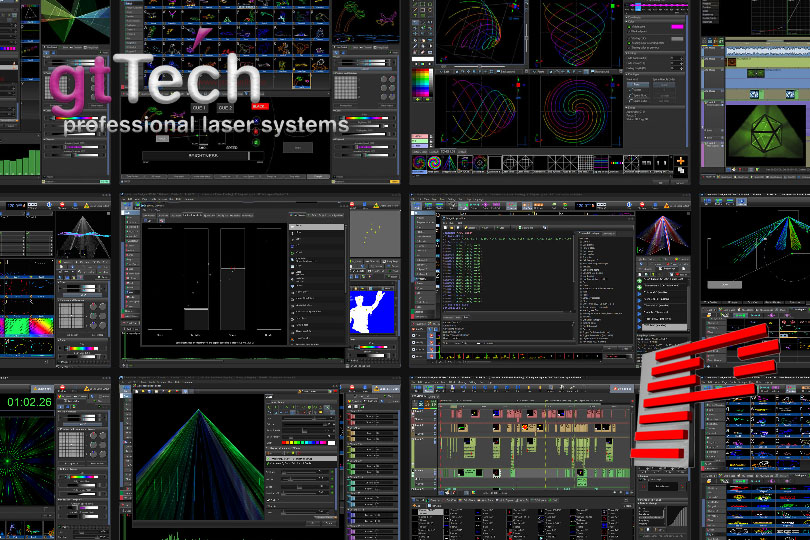Viewport: 810px width, 540px height.
Task: Select highlighted gray list row under laser fan preview
Action: pos(664,327)
